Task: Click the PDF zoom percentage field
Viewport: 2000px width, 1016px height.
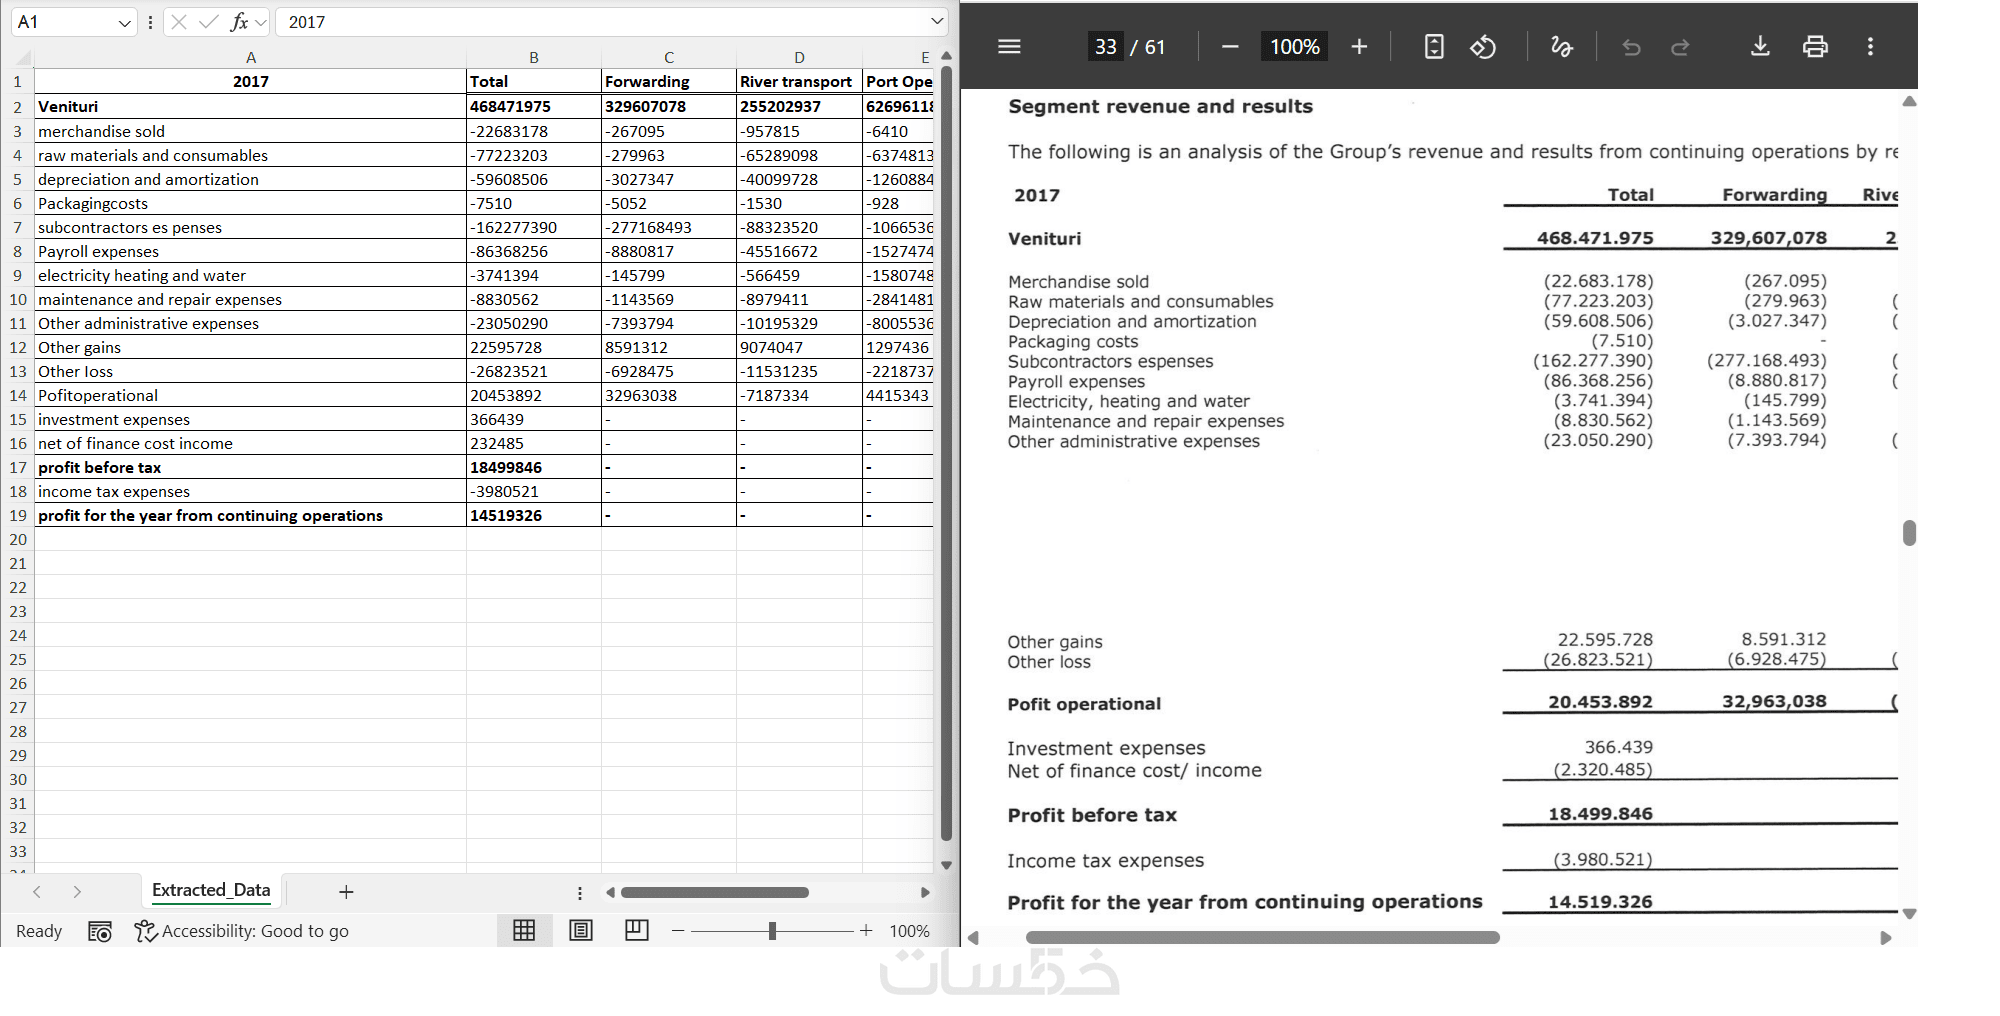Action: [1294, 46]
